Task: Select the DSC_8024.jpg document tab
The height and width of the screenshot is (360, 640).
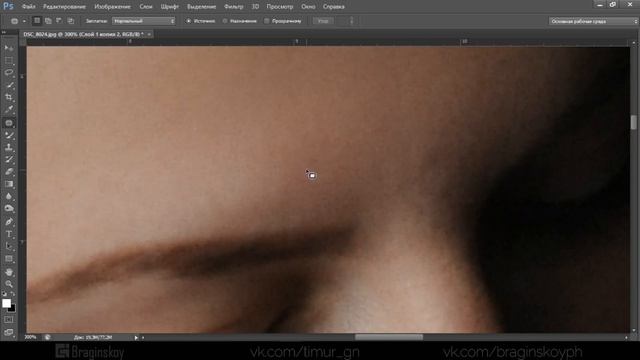Action: pyautogui.click(x=83, y=34)
